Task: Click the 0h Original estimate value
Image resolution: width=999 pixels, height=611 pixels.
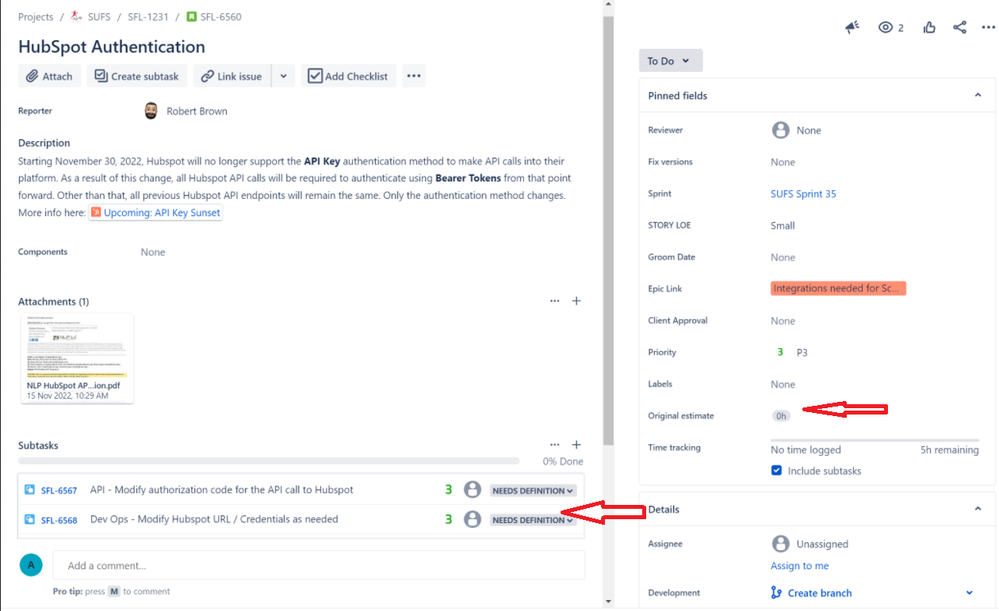Action: click(x=780, y=416)
